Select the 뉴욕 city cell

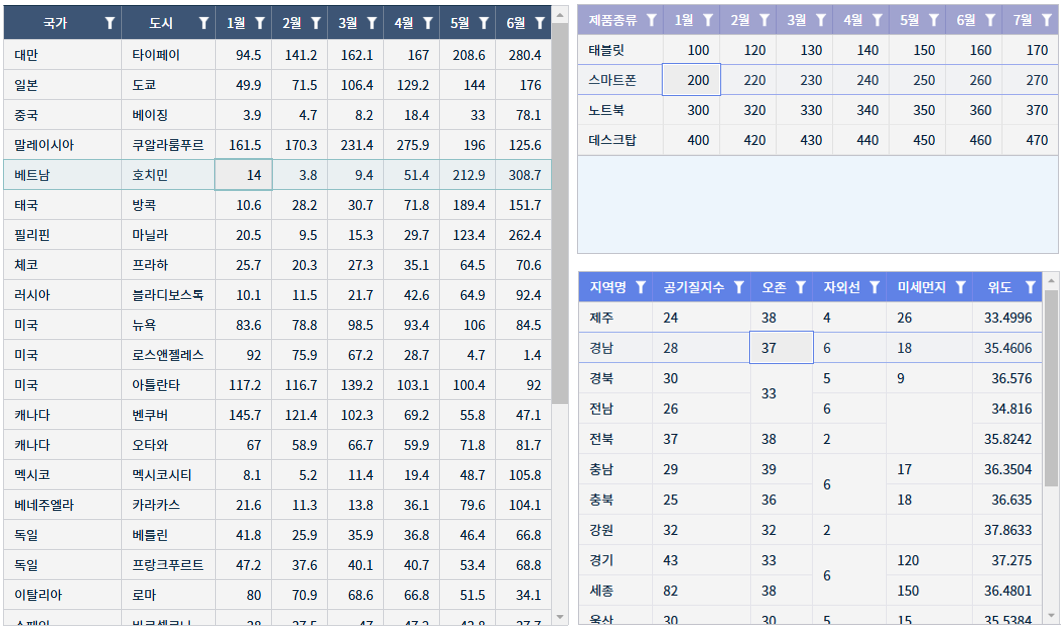click(x=167, y=325)
